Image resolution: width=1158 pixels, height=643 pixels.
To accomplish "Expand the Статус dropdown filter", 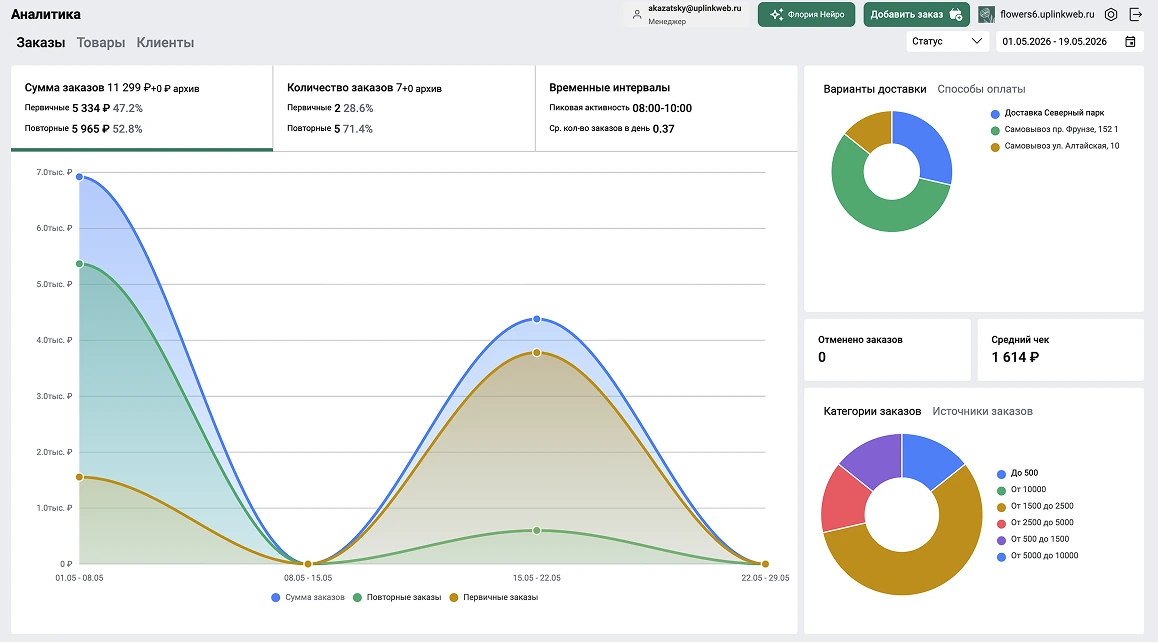I will [x=948, y=41].
